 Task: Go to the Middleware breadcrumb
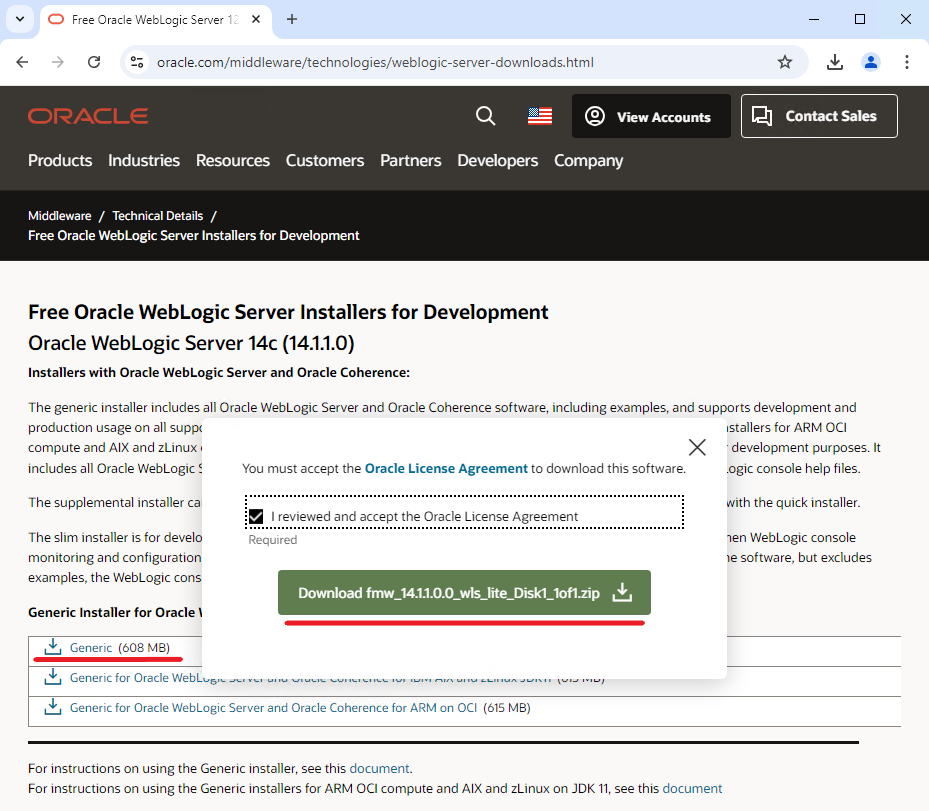click(60, 216)
